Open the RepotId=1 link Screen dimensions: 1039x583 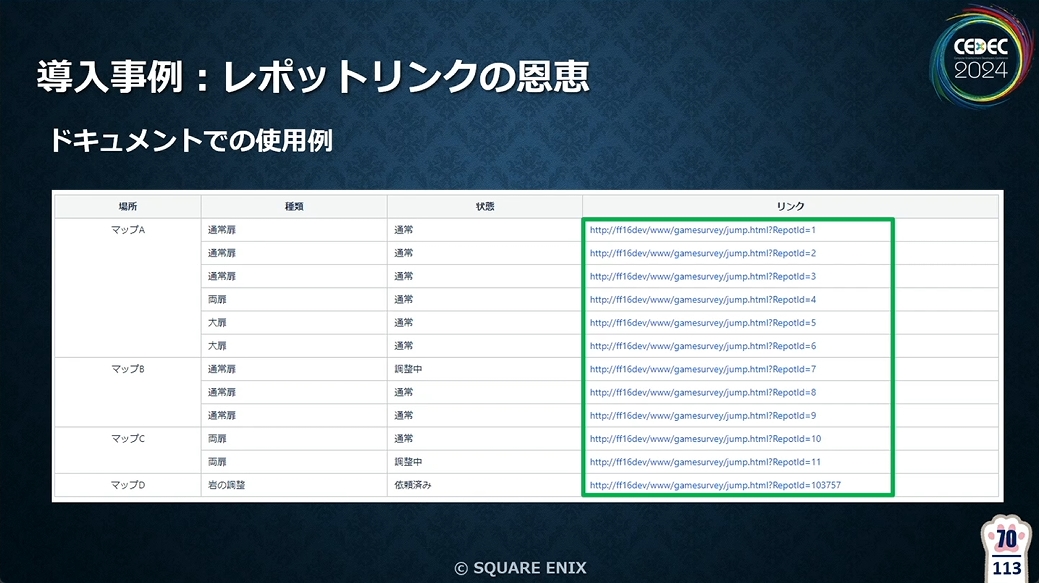tap(702, 230)
